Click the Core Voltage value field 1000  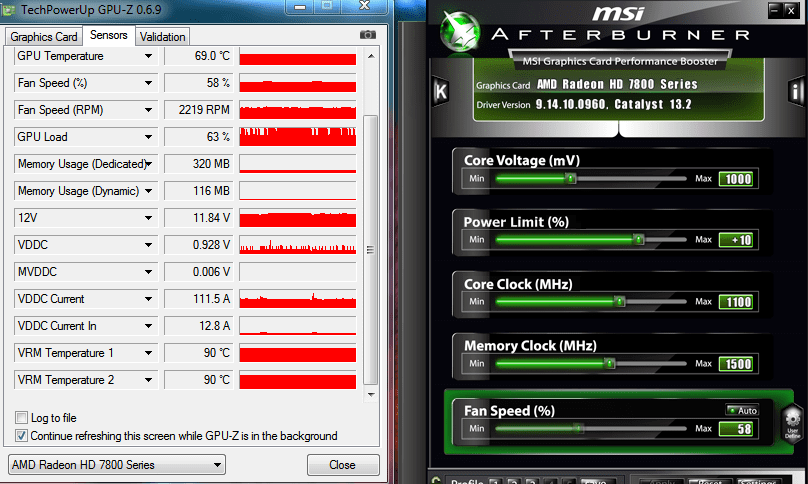(736, 179)
